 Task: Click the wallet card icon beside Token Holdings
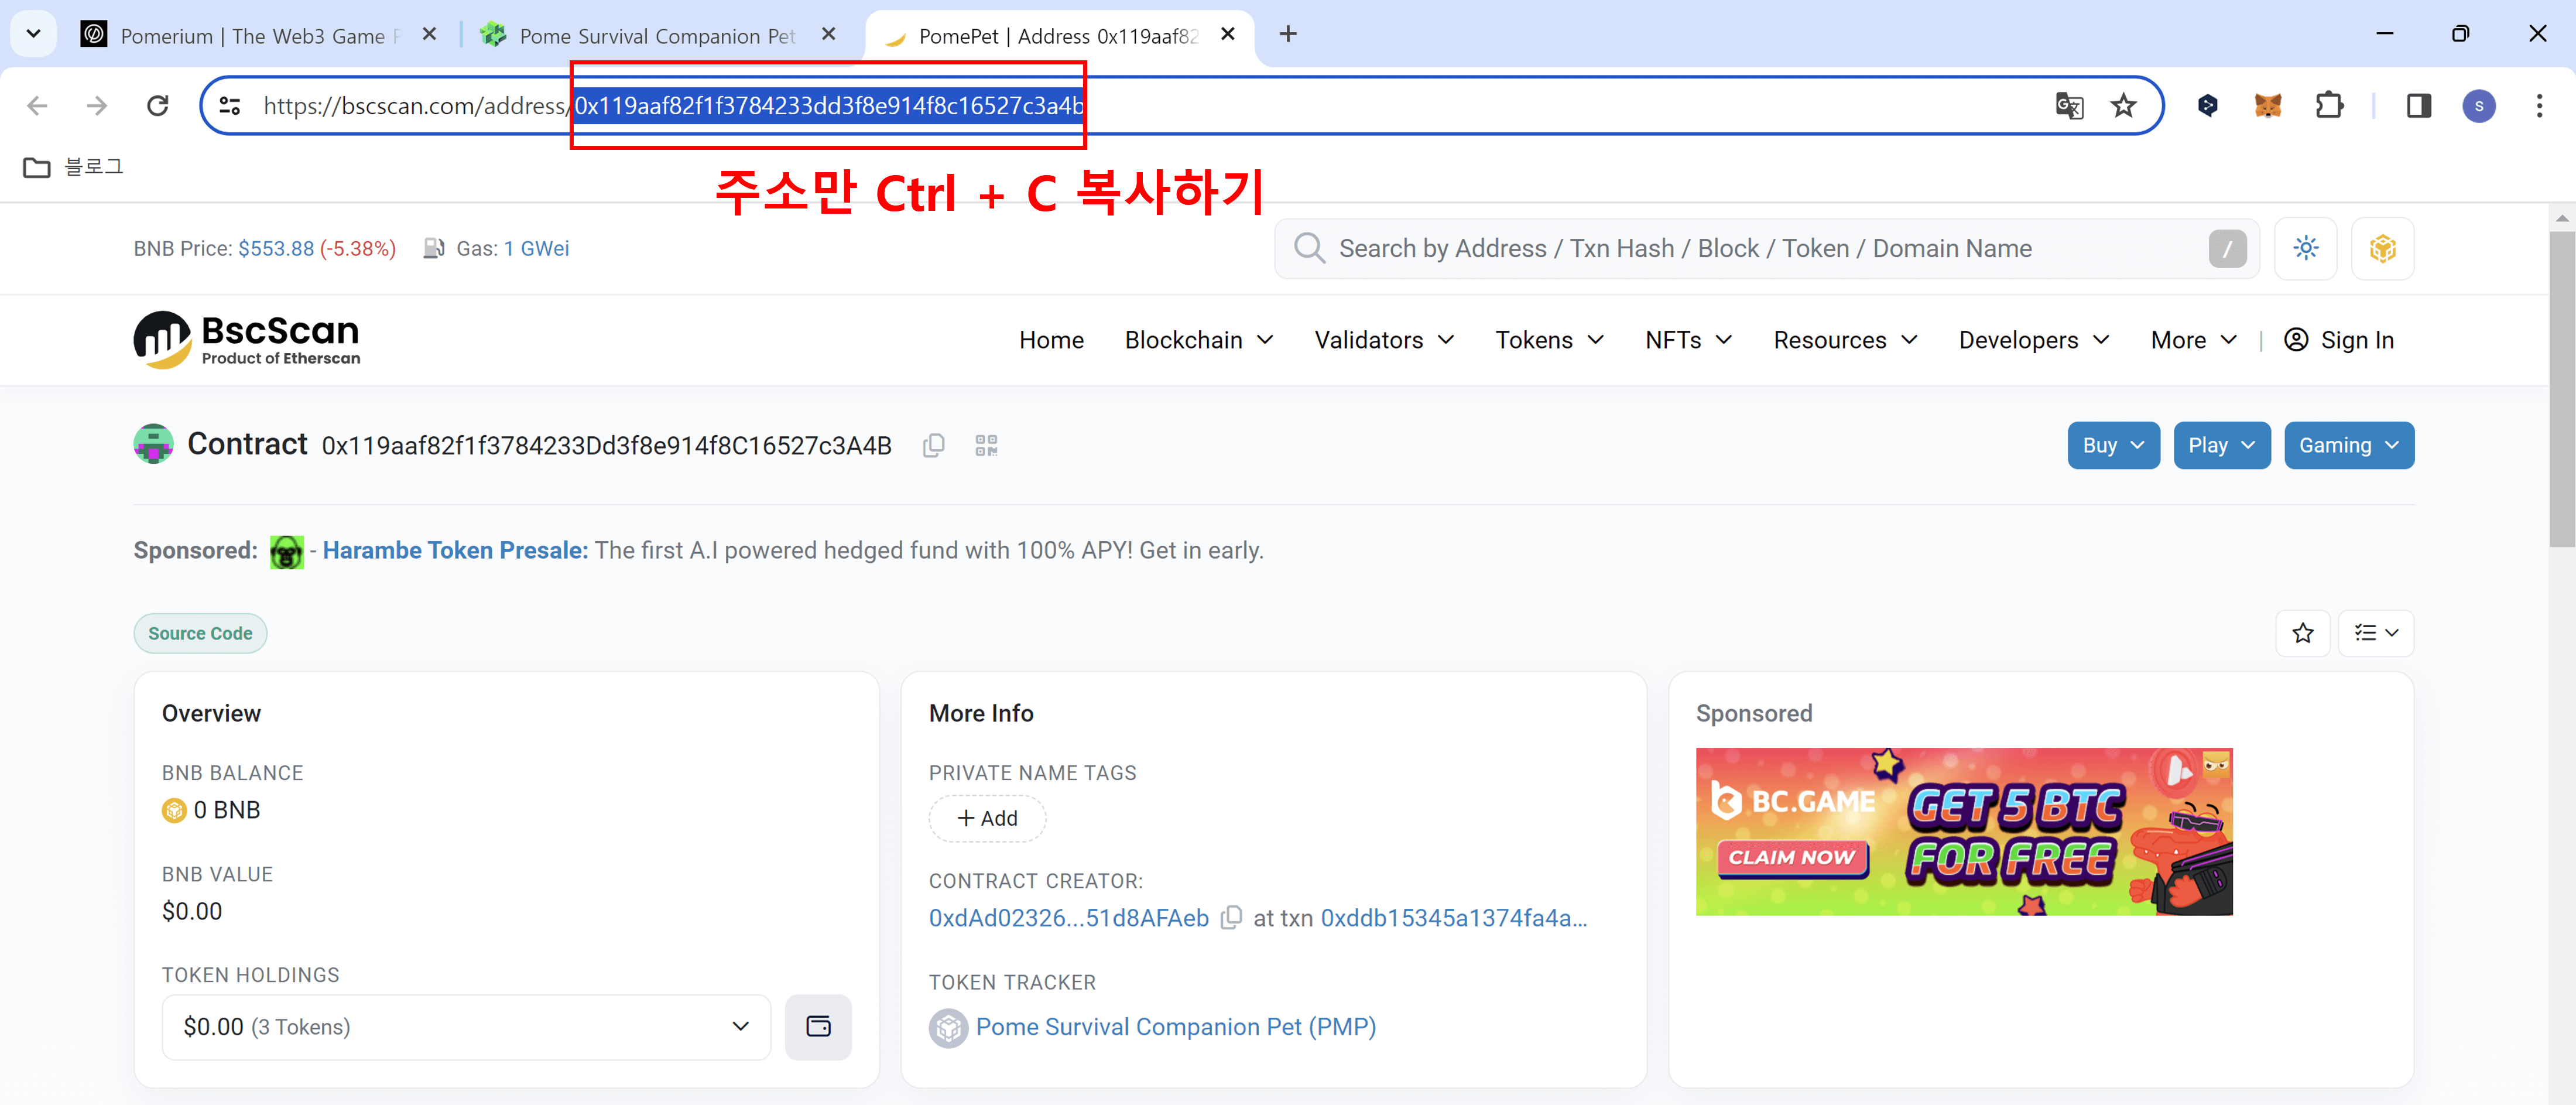pos(818,1027)
